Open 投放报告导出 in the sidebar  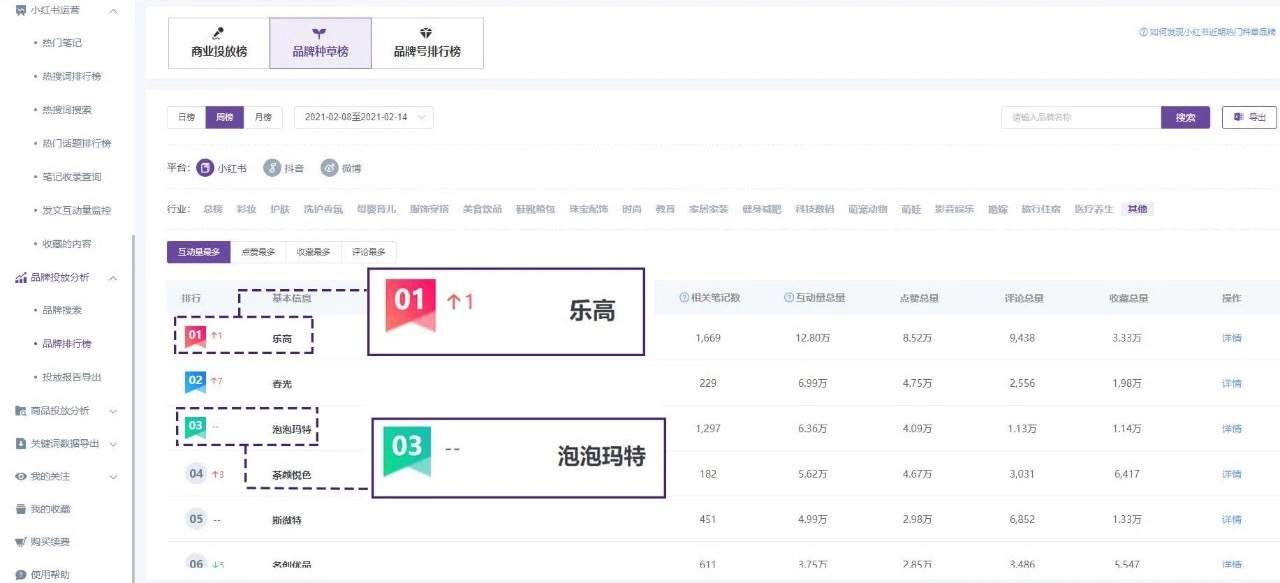tap(72, 377)
